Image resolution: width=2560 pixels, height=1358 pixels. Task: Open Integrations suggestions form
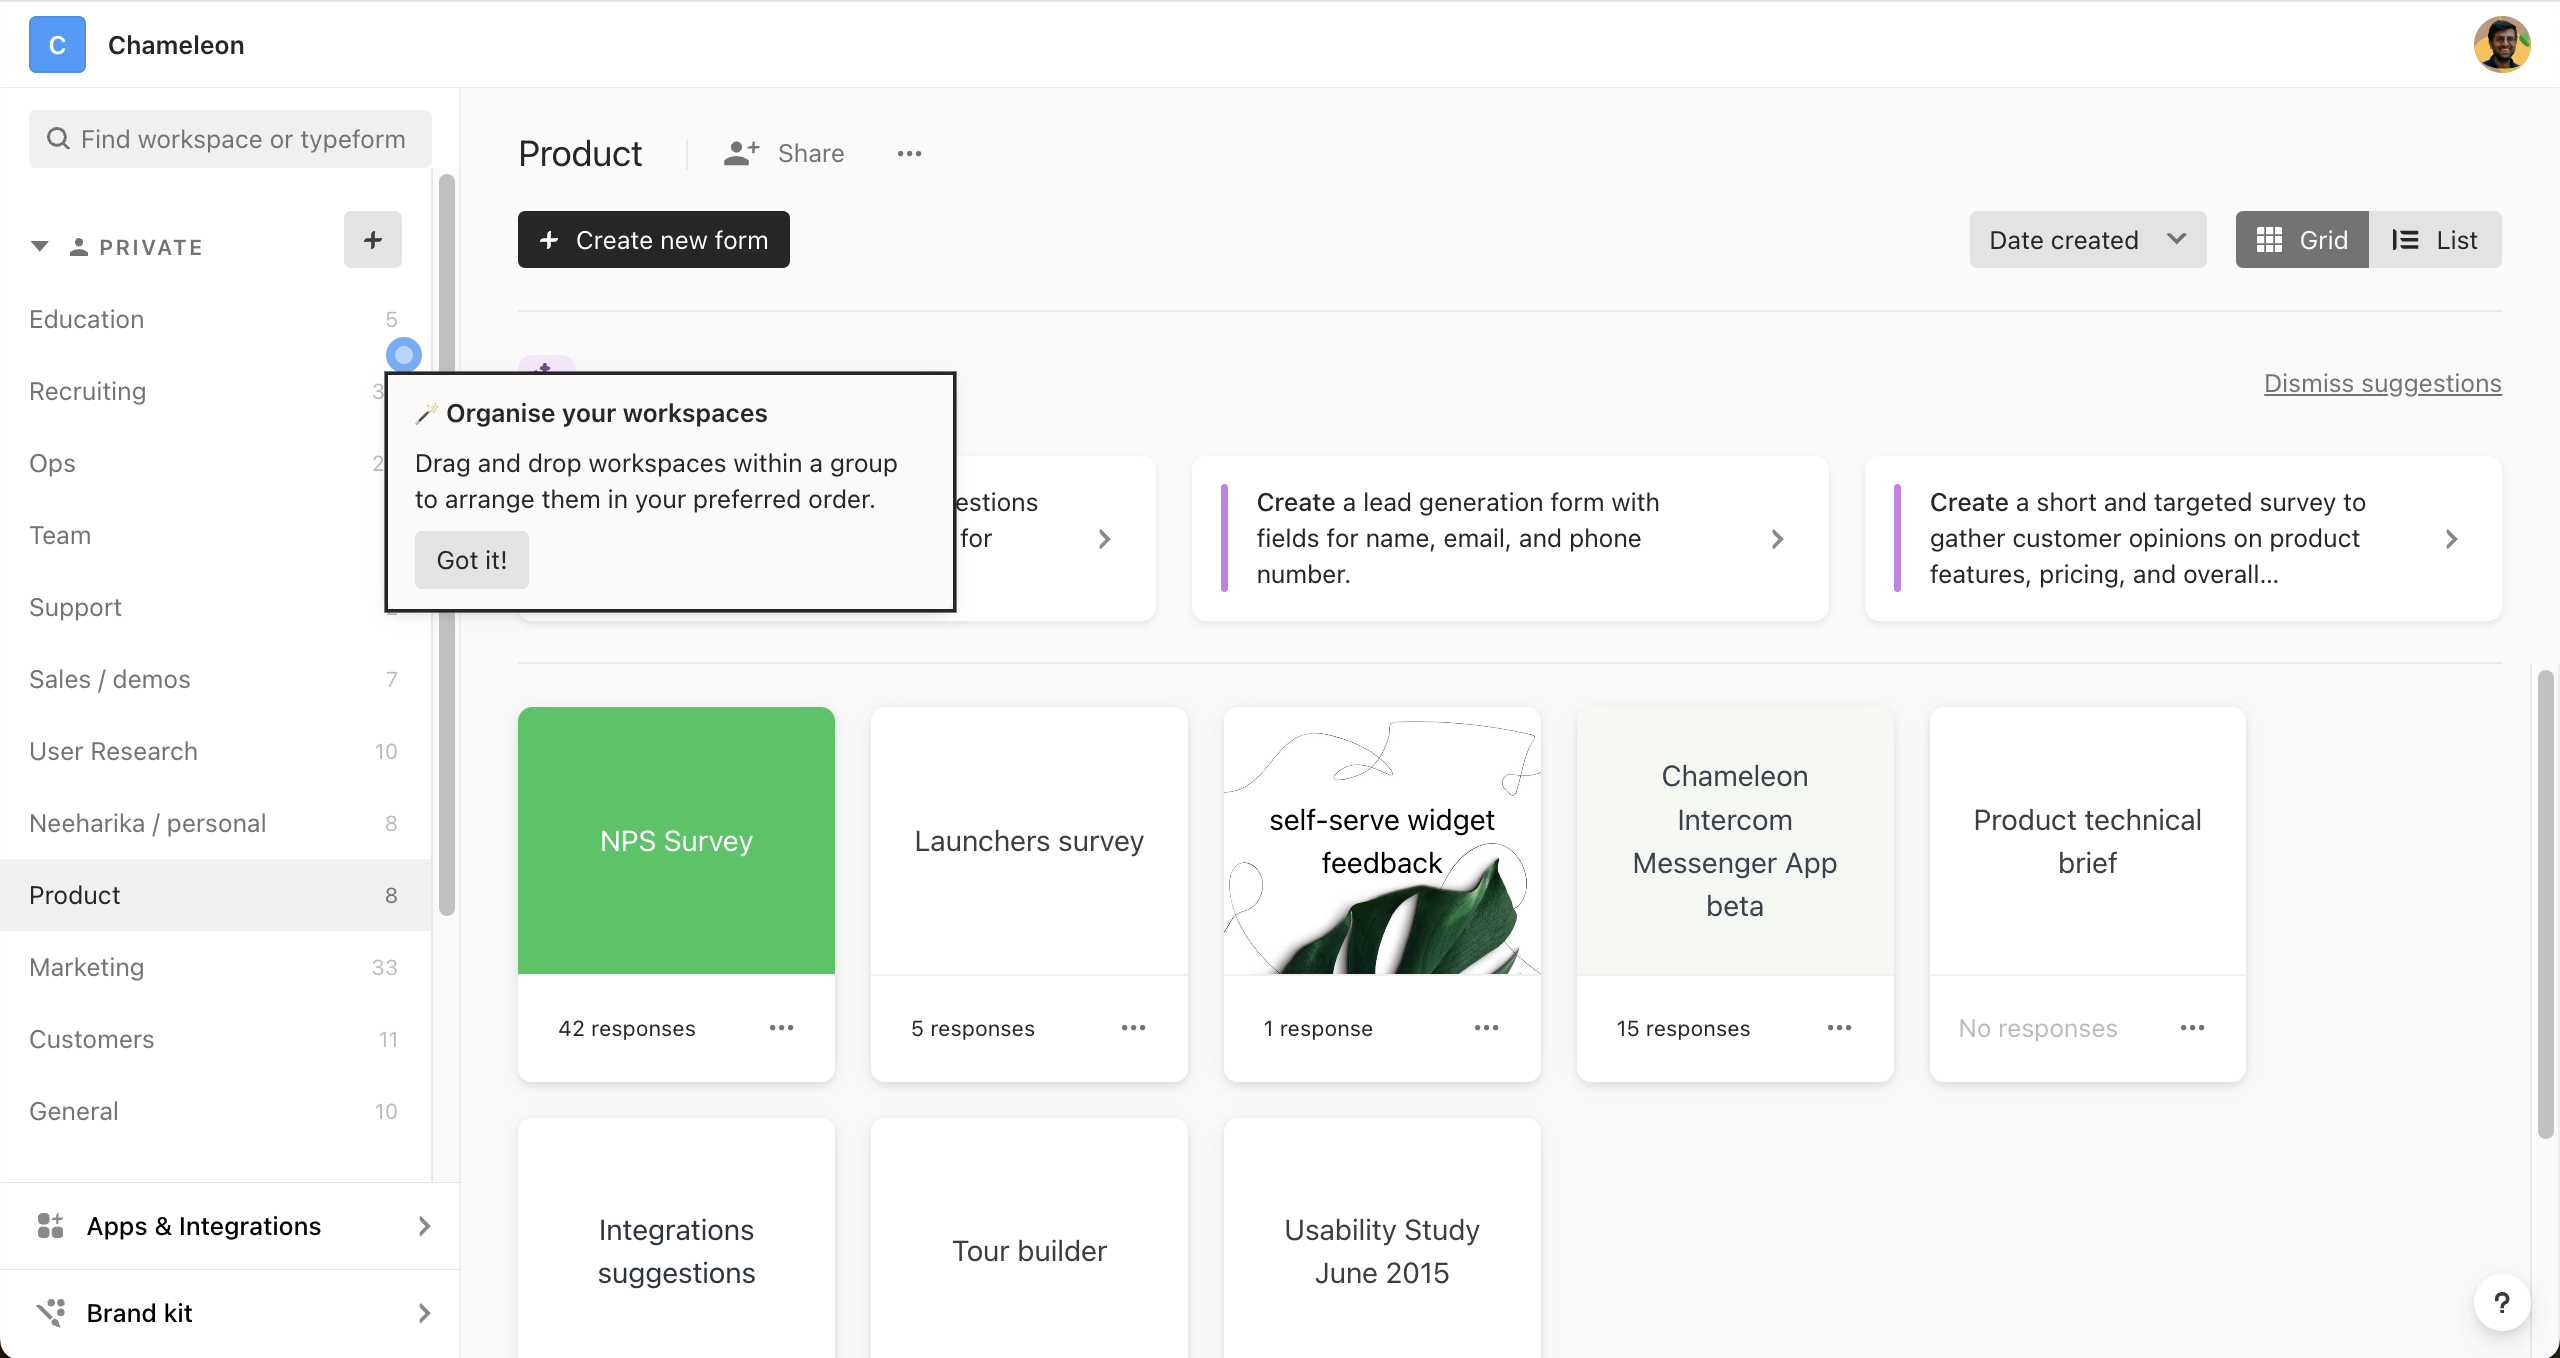click(x=676, y=1238)
